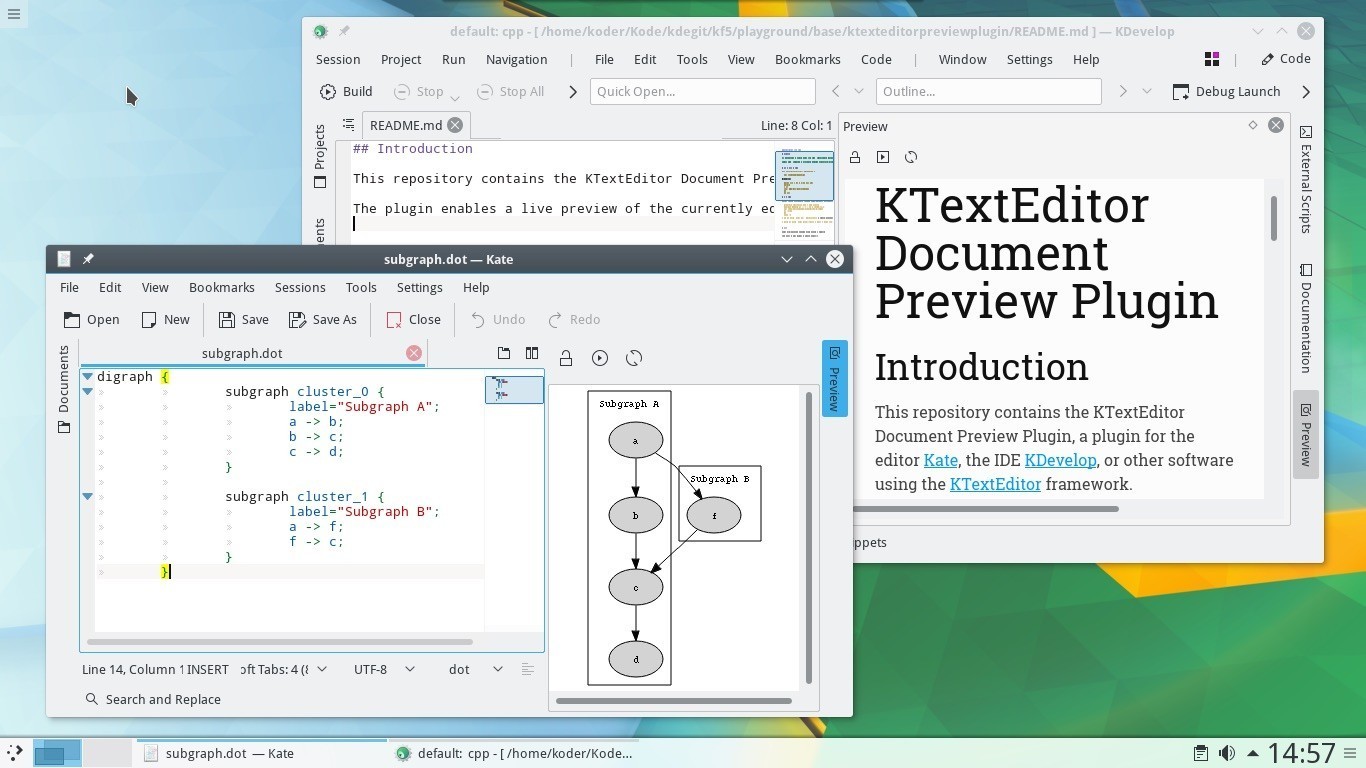The width and height of the screenshot is (1366, 768).
Task: Collapse the digraph code fold in subgraph.dot
Action: [87, 376]
